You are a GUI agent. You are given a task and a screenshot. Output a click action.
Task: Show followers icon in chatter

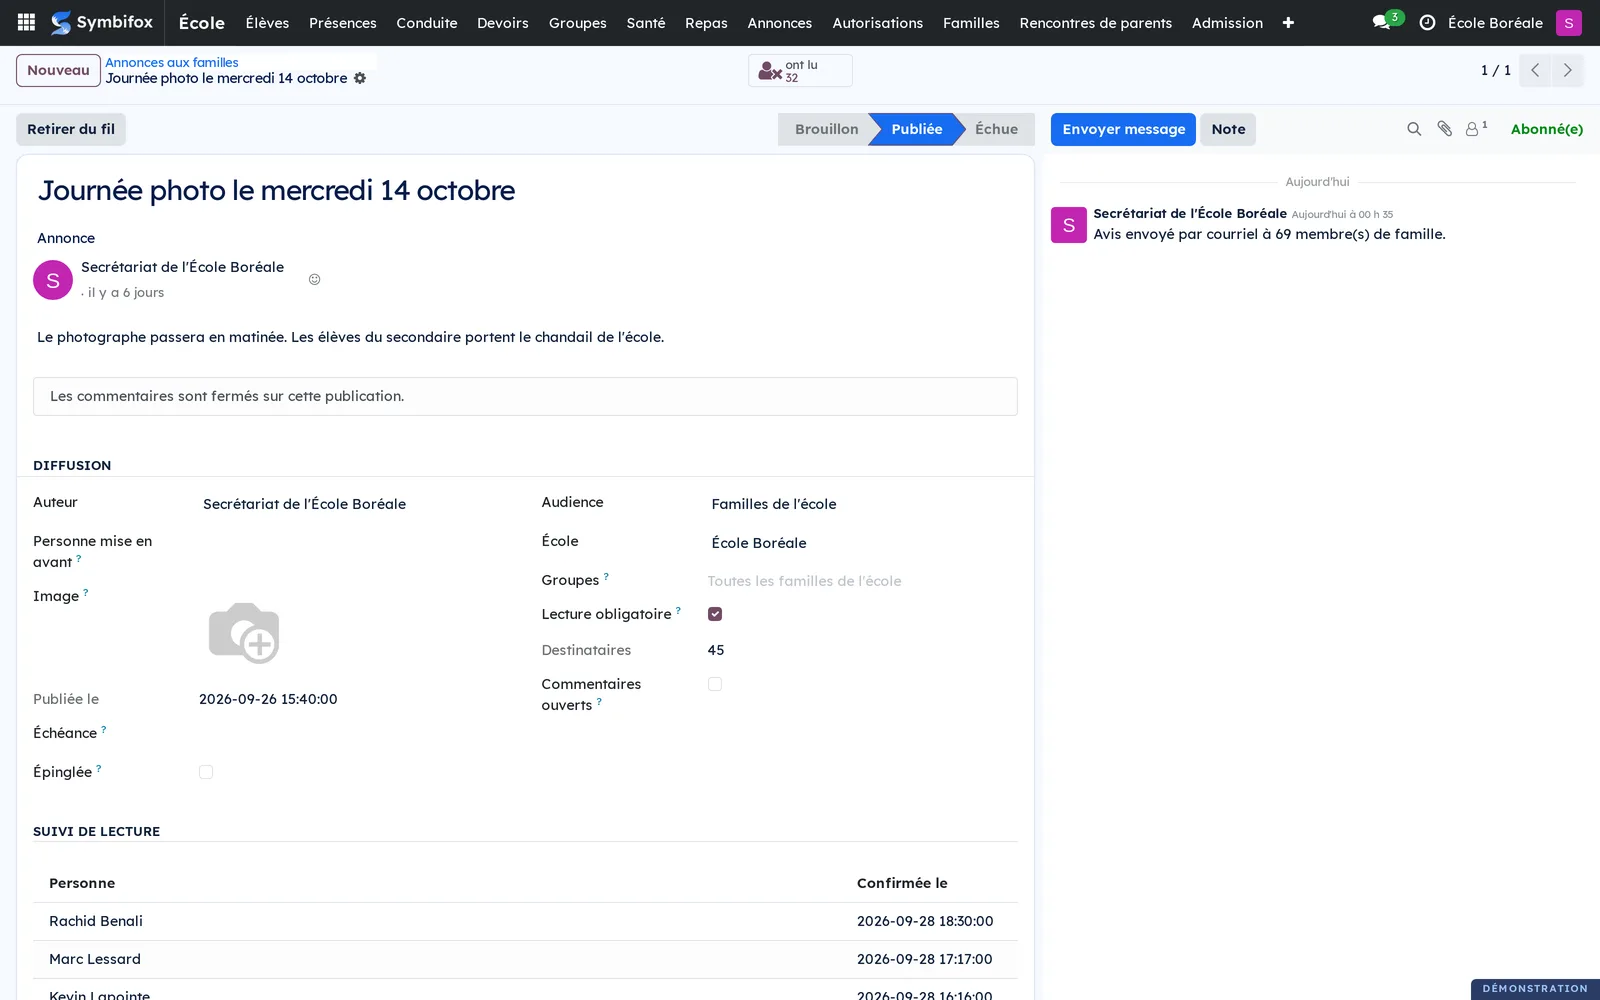pos(1476,129)
